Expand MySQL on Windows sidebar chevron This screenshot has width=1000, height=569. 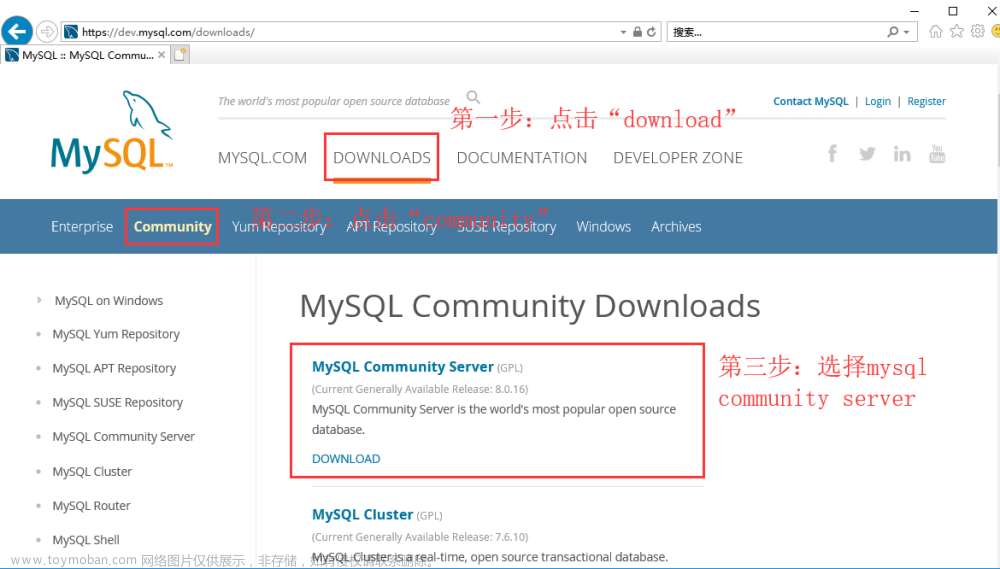(x=40, y=300)
